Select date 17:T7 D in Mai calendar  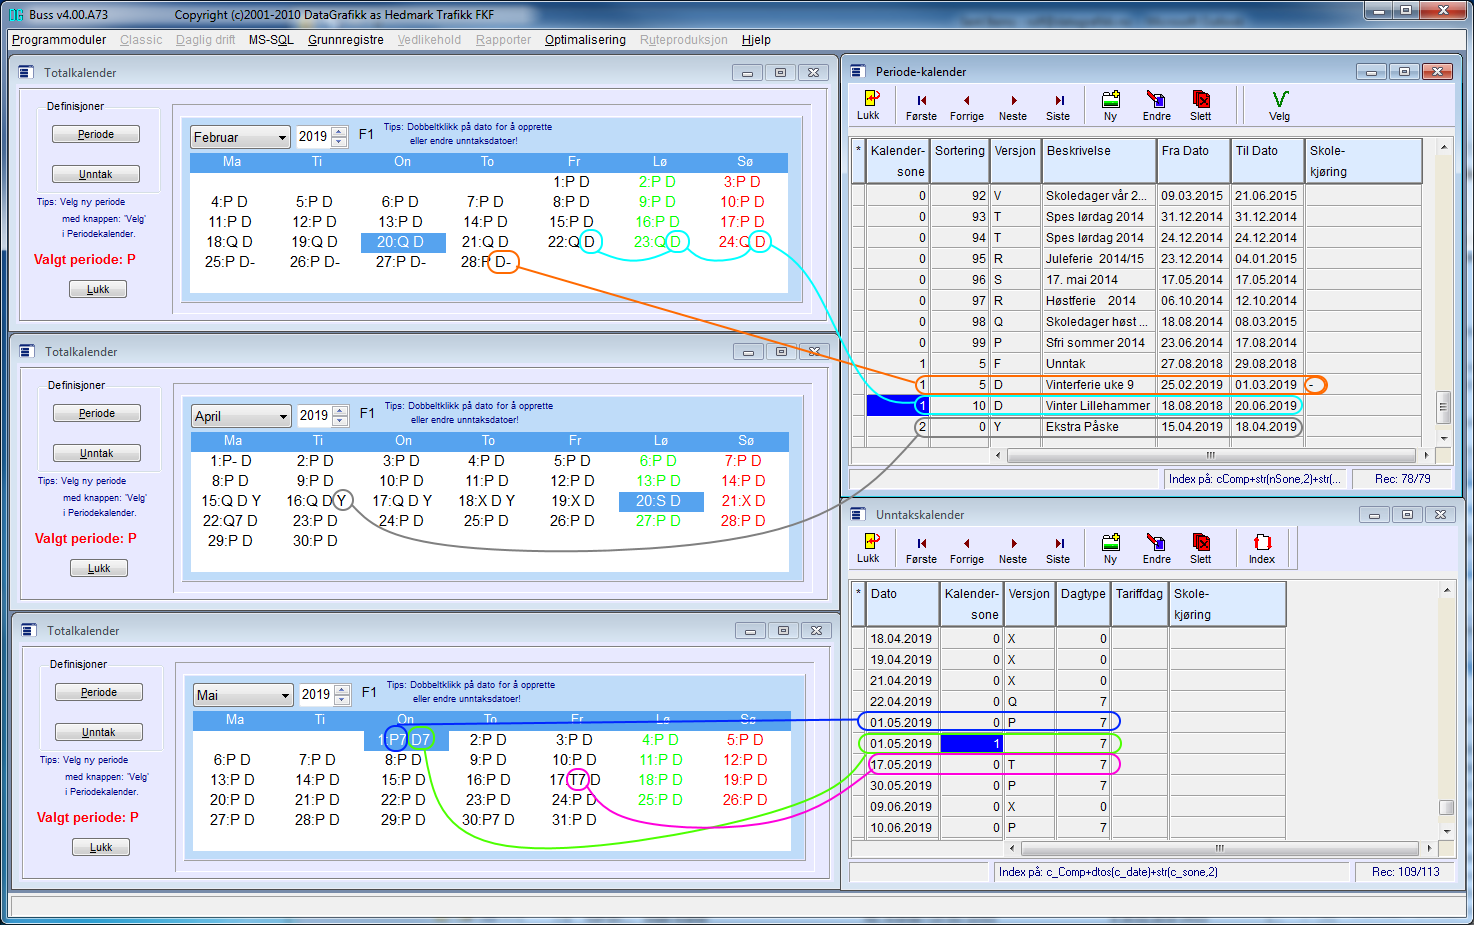575,780
